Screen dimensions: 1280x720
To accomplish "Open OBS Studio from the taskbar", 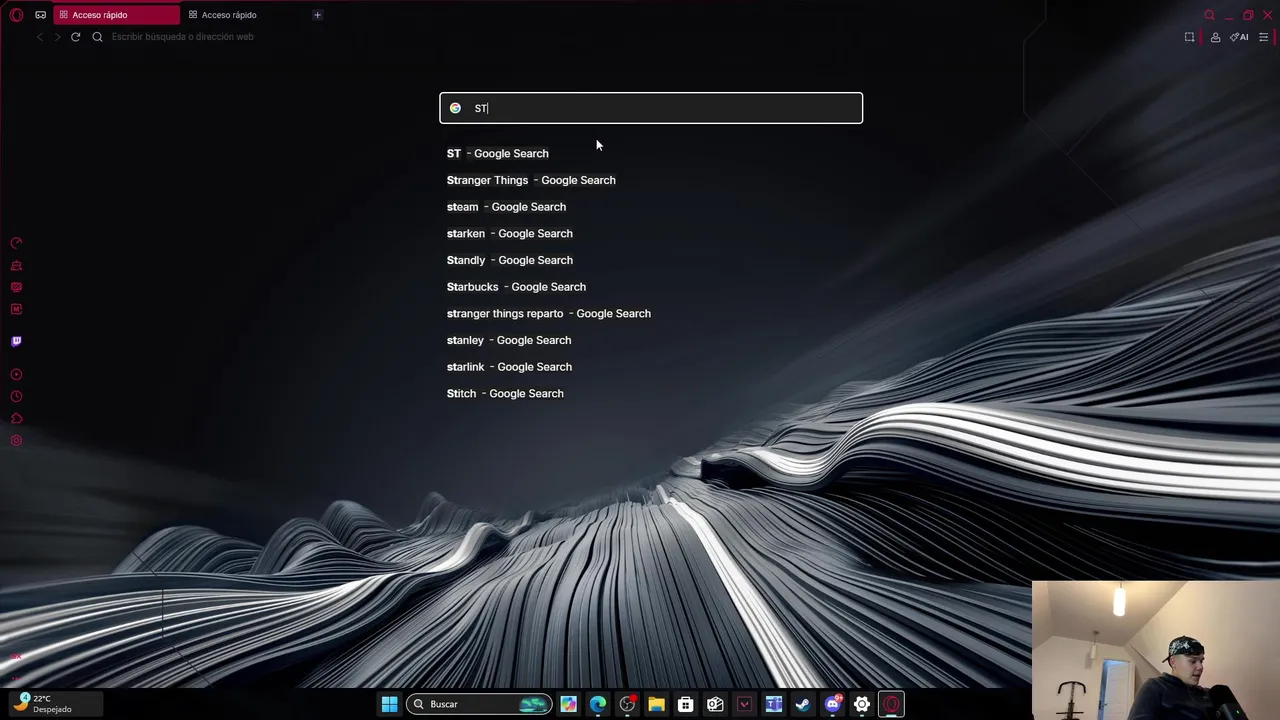I will [627, 704].
